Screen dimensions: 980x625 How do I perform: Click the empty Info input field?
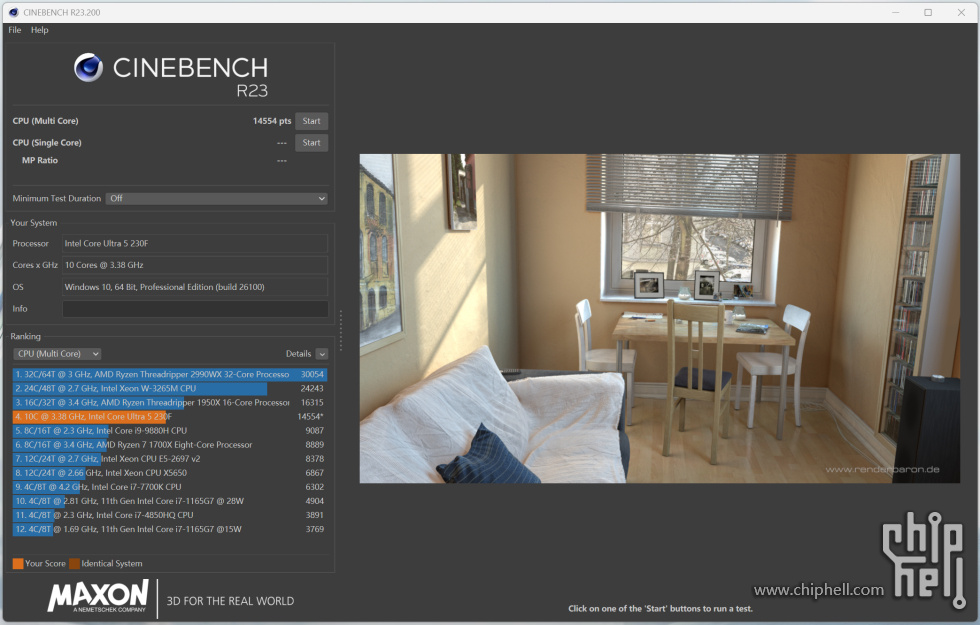[x=195, y=309]
